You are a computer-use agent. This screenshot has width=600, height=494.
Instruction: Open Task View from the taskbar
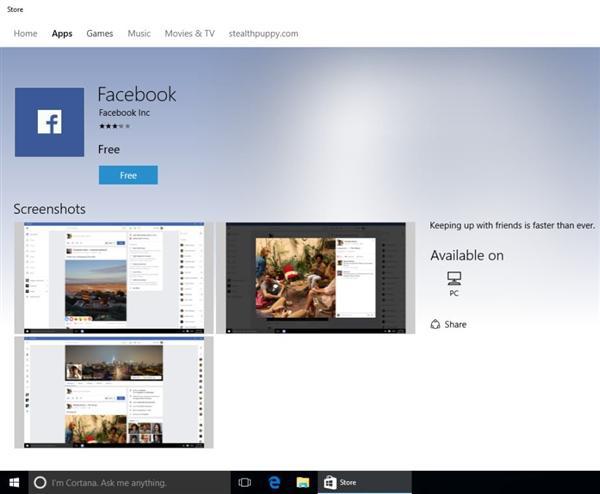click(244, 482)
